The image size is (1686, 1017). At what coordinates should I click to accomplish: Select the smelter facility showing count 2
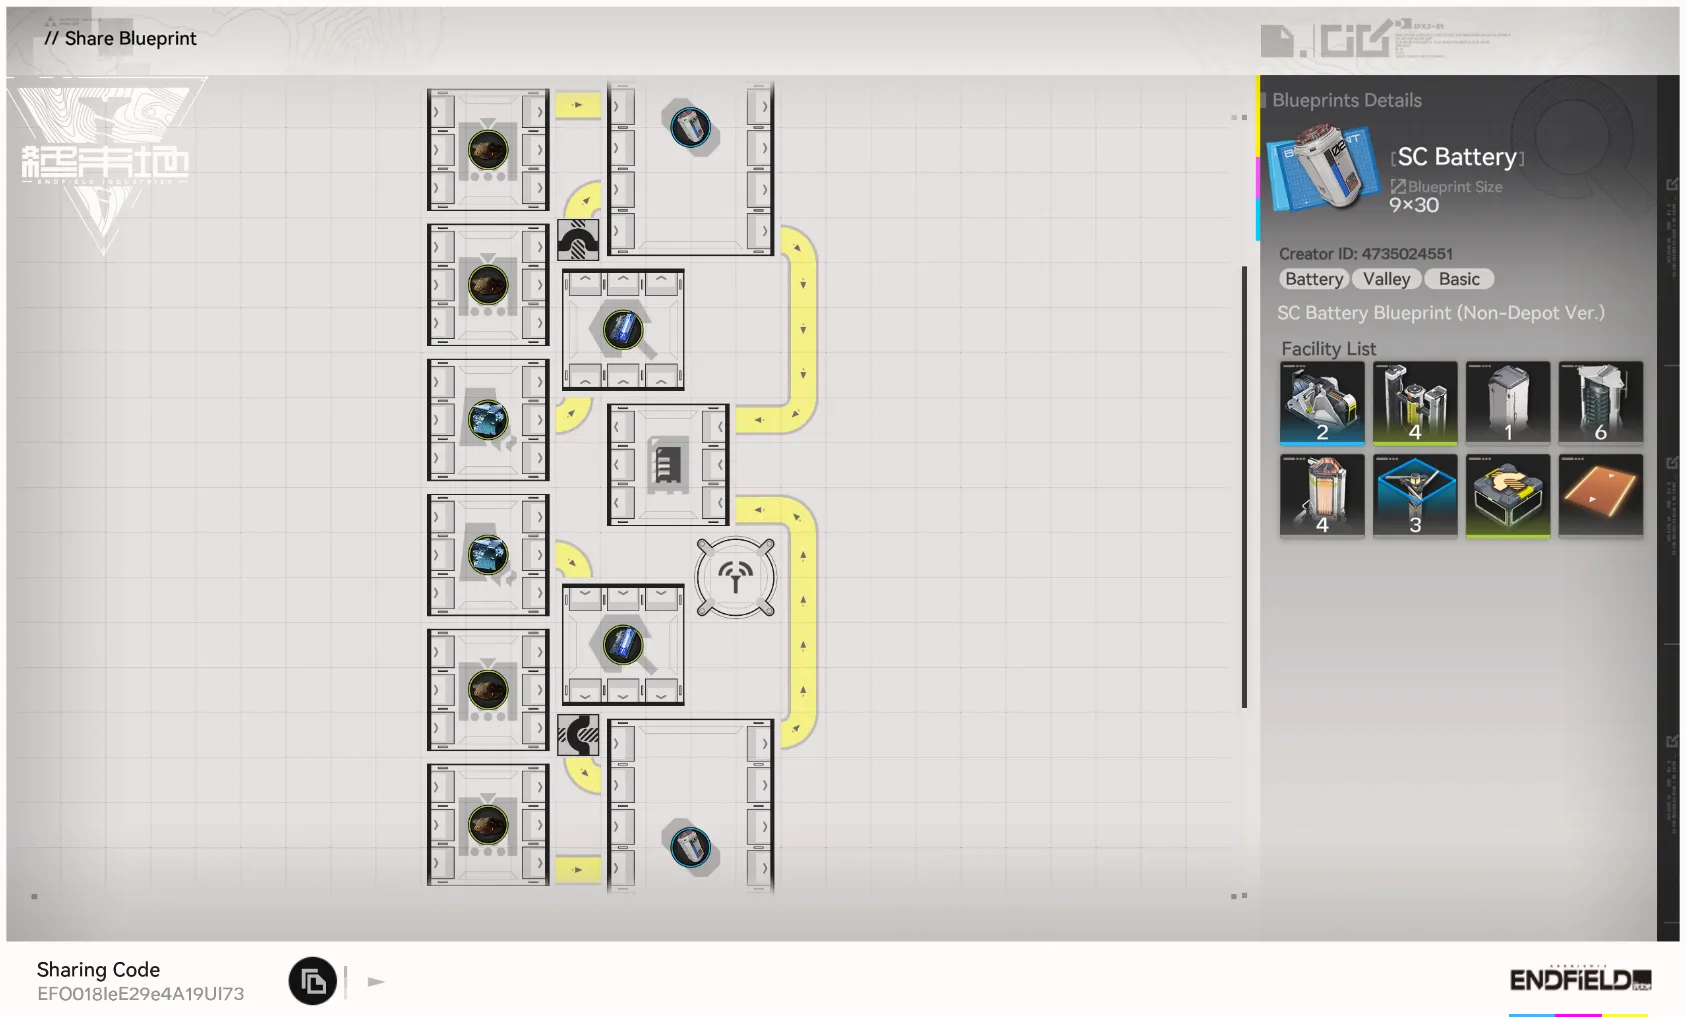[1321, 402]
